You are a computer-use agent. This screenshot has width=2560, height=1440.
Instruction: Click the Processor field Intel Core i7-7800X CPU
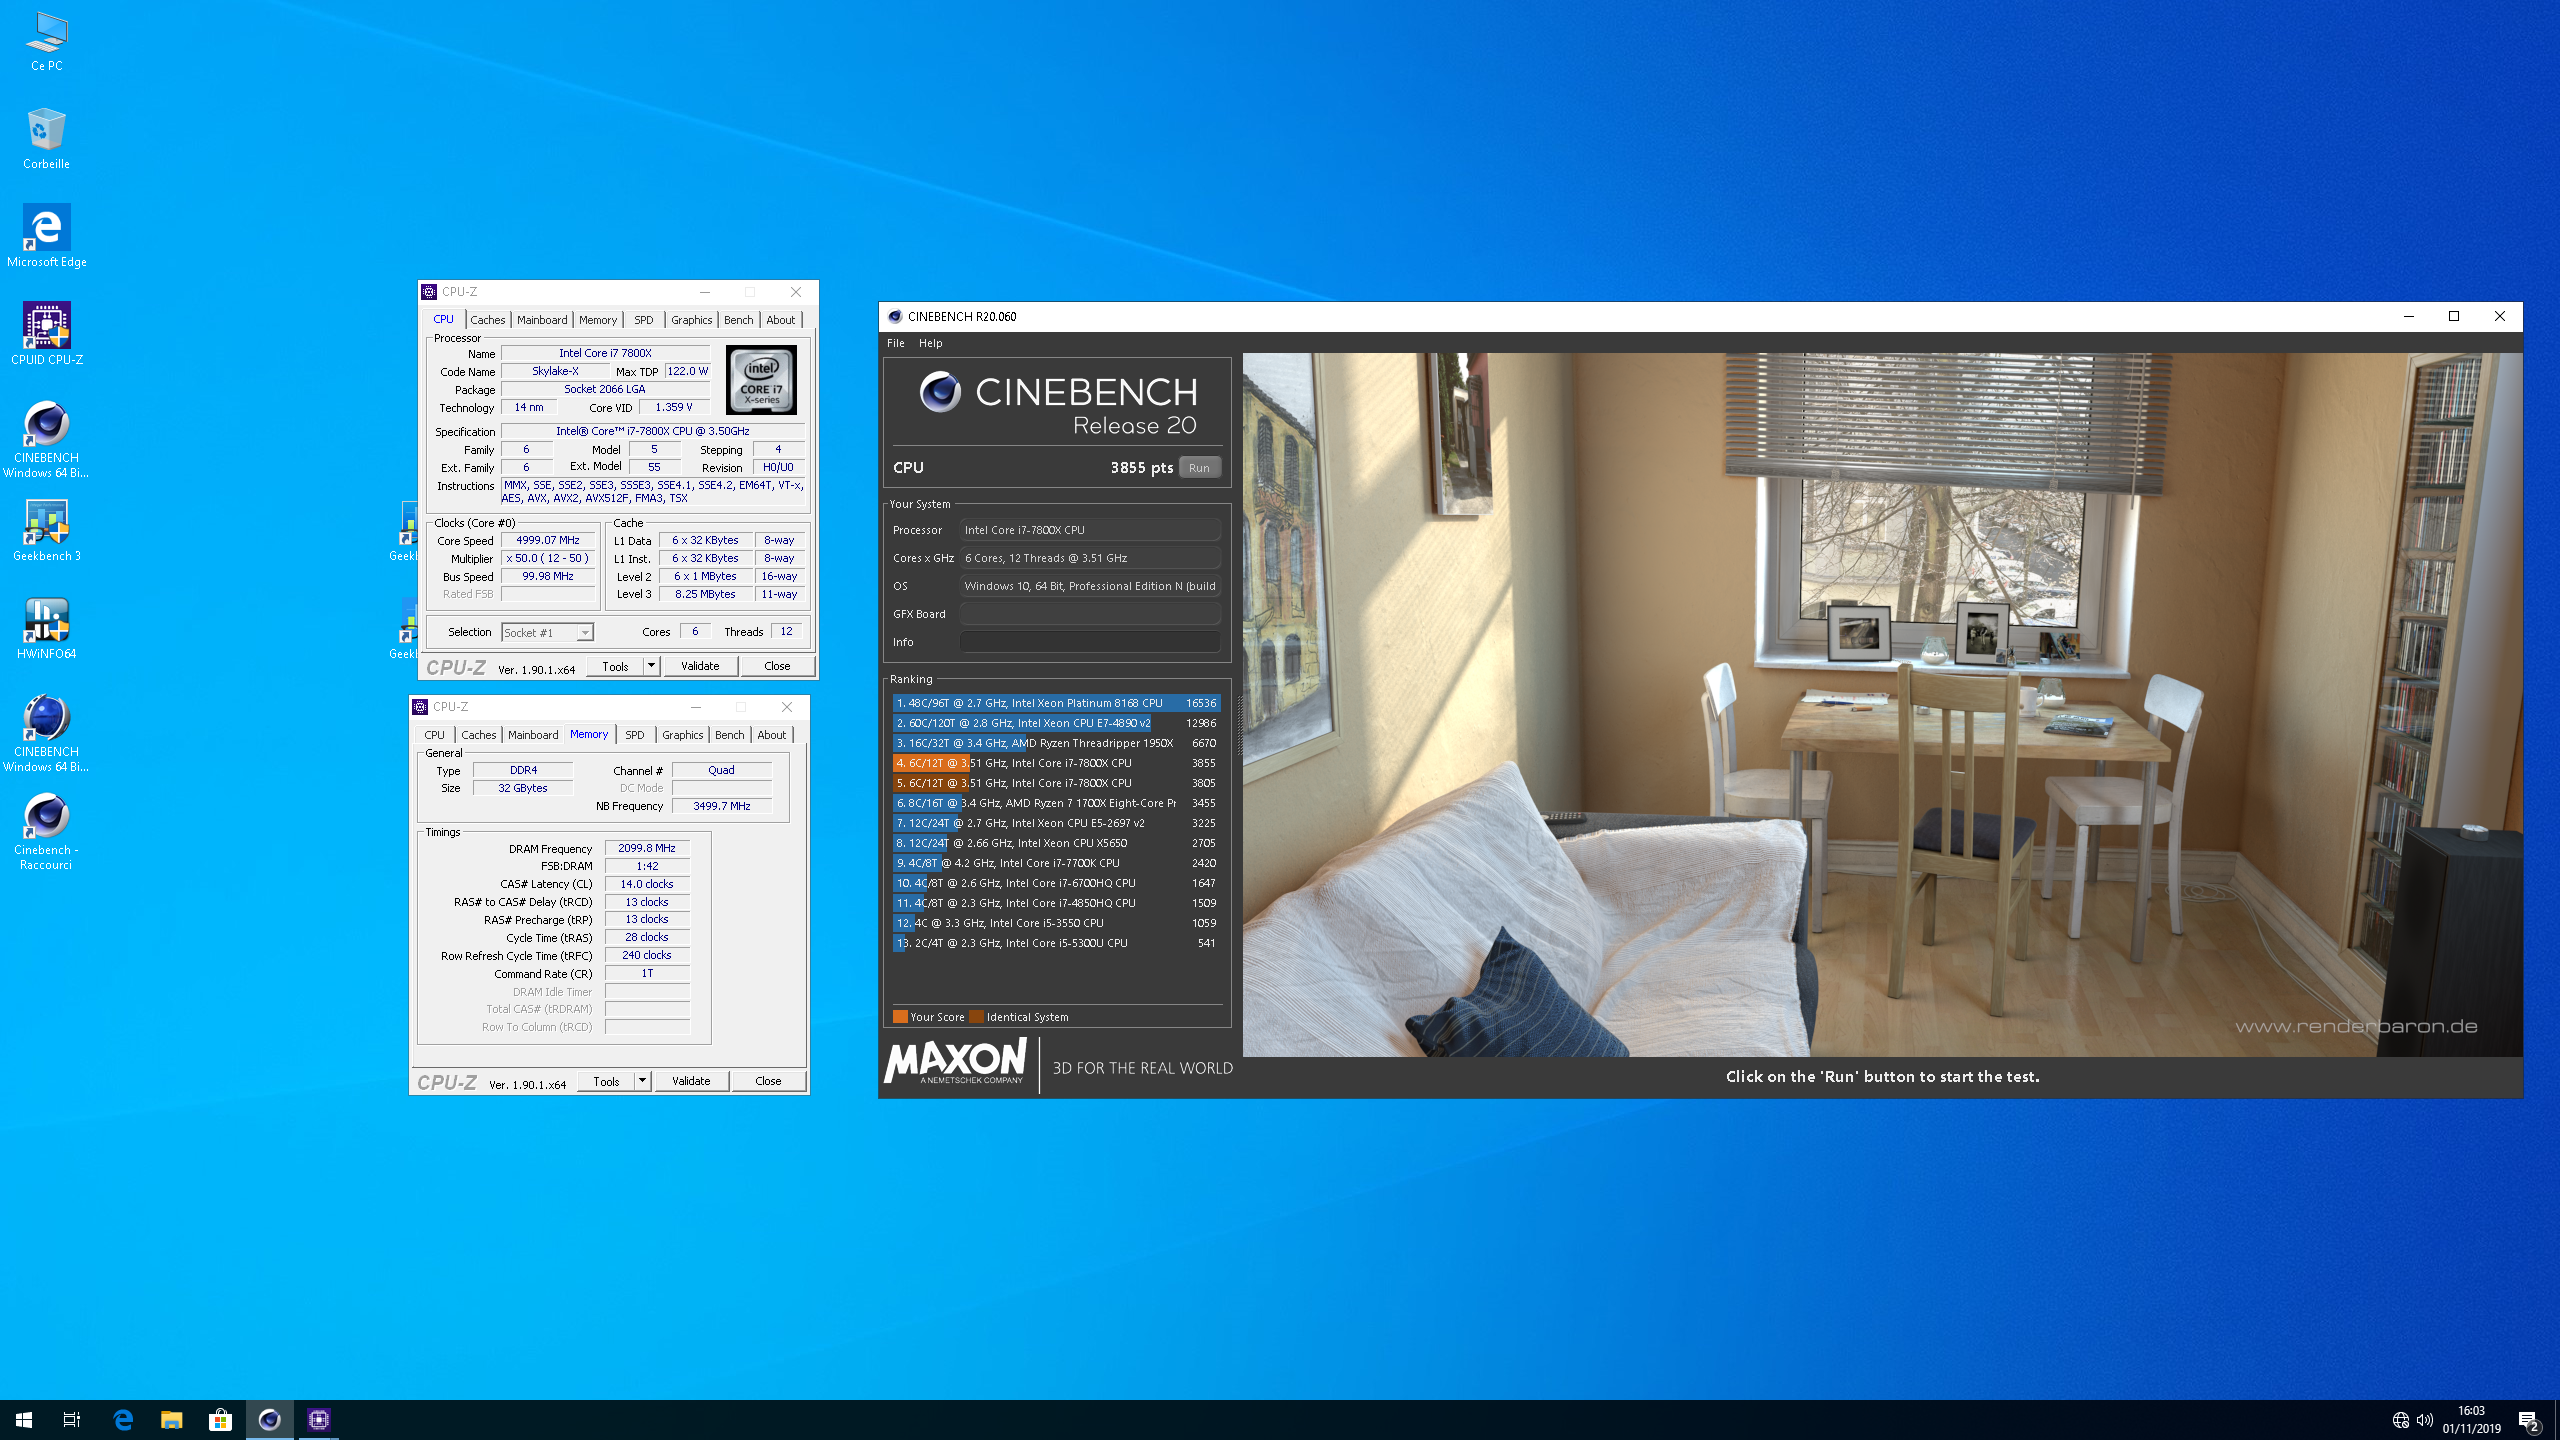(x=1090, y=530)
